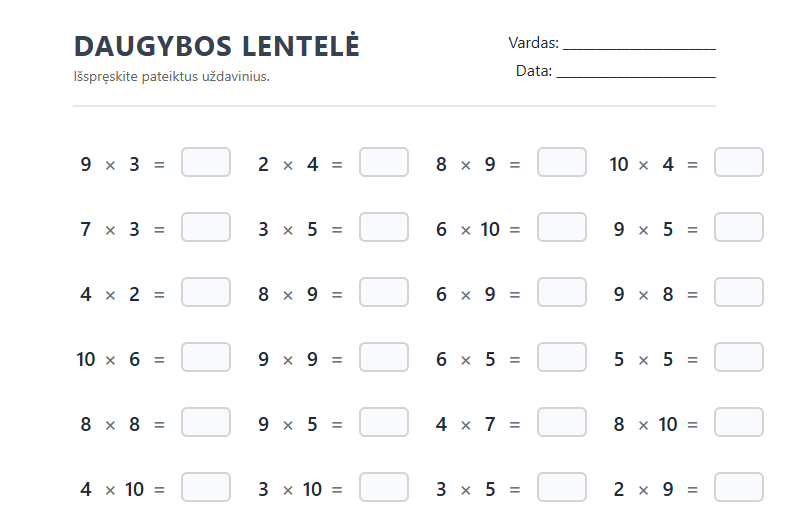Select the answer box for 4 × 7
790x519 pixels.
[x=562, y=423]
